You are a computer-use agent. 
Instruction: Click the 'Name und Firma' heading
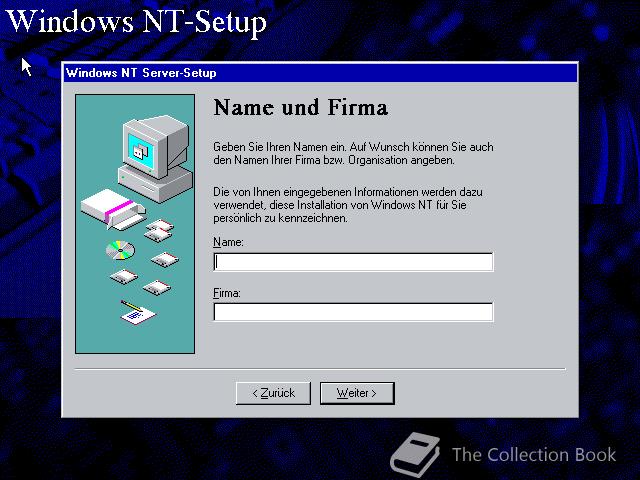pyautogui.click(x=301, y=108)
